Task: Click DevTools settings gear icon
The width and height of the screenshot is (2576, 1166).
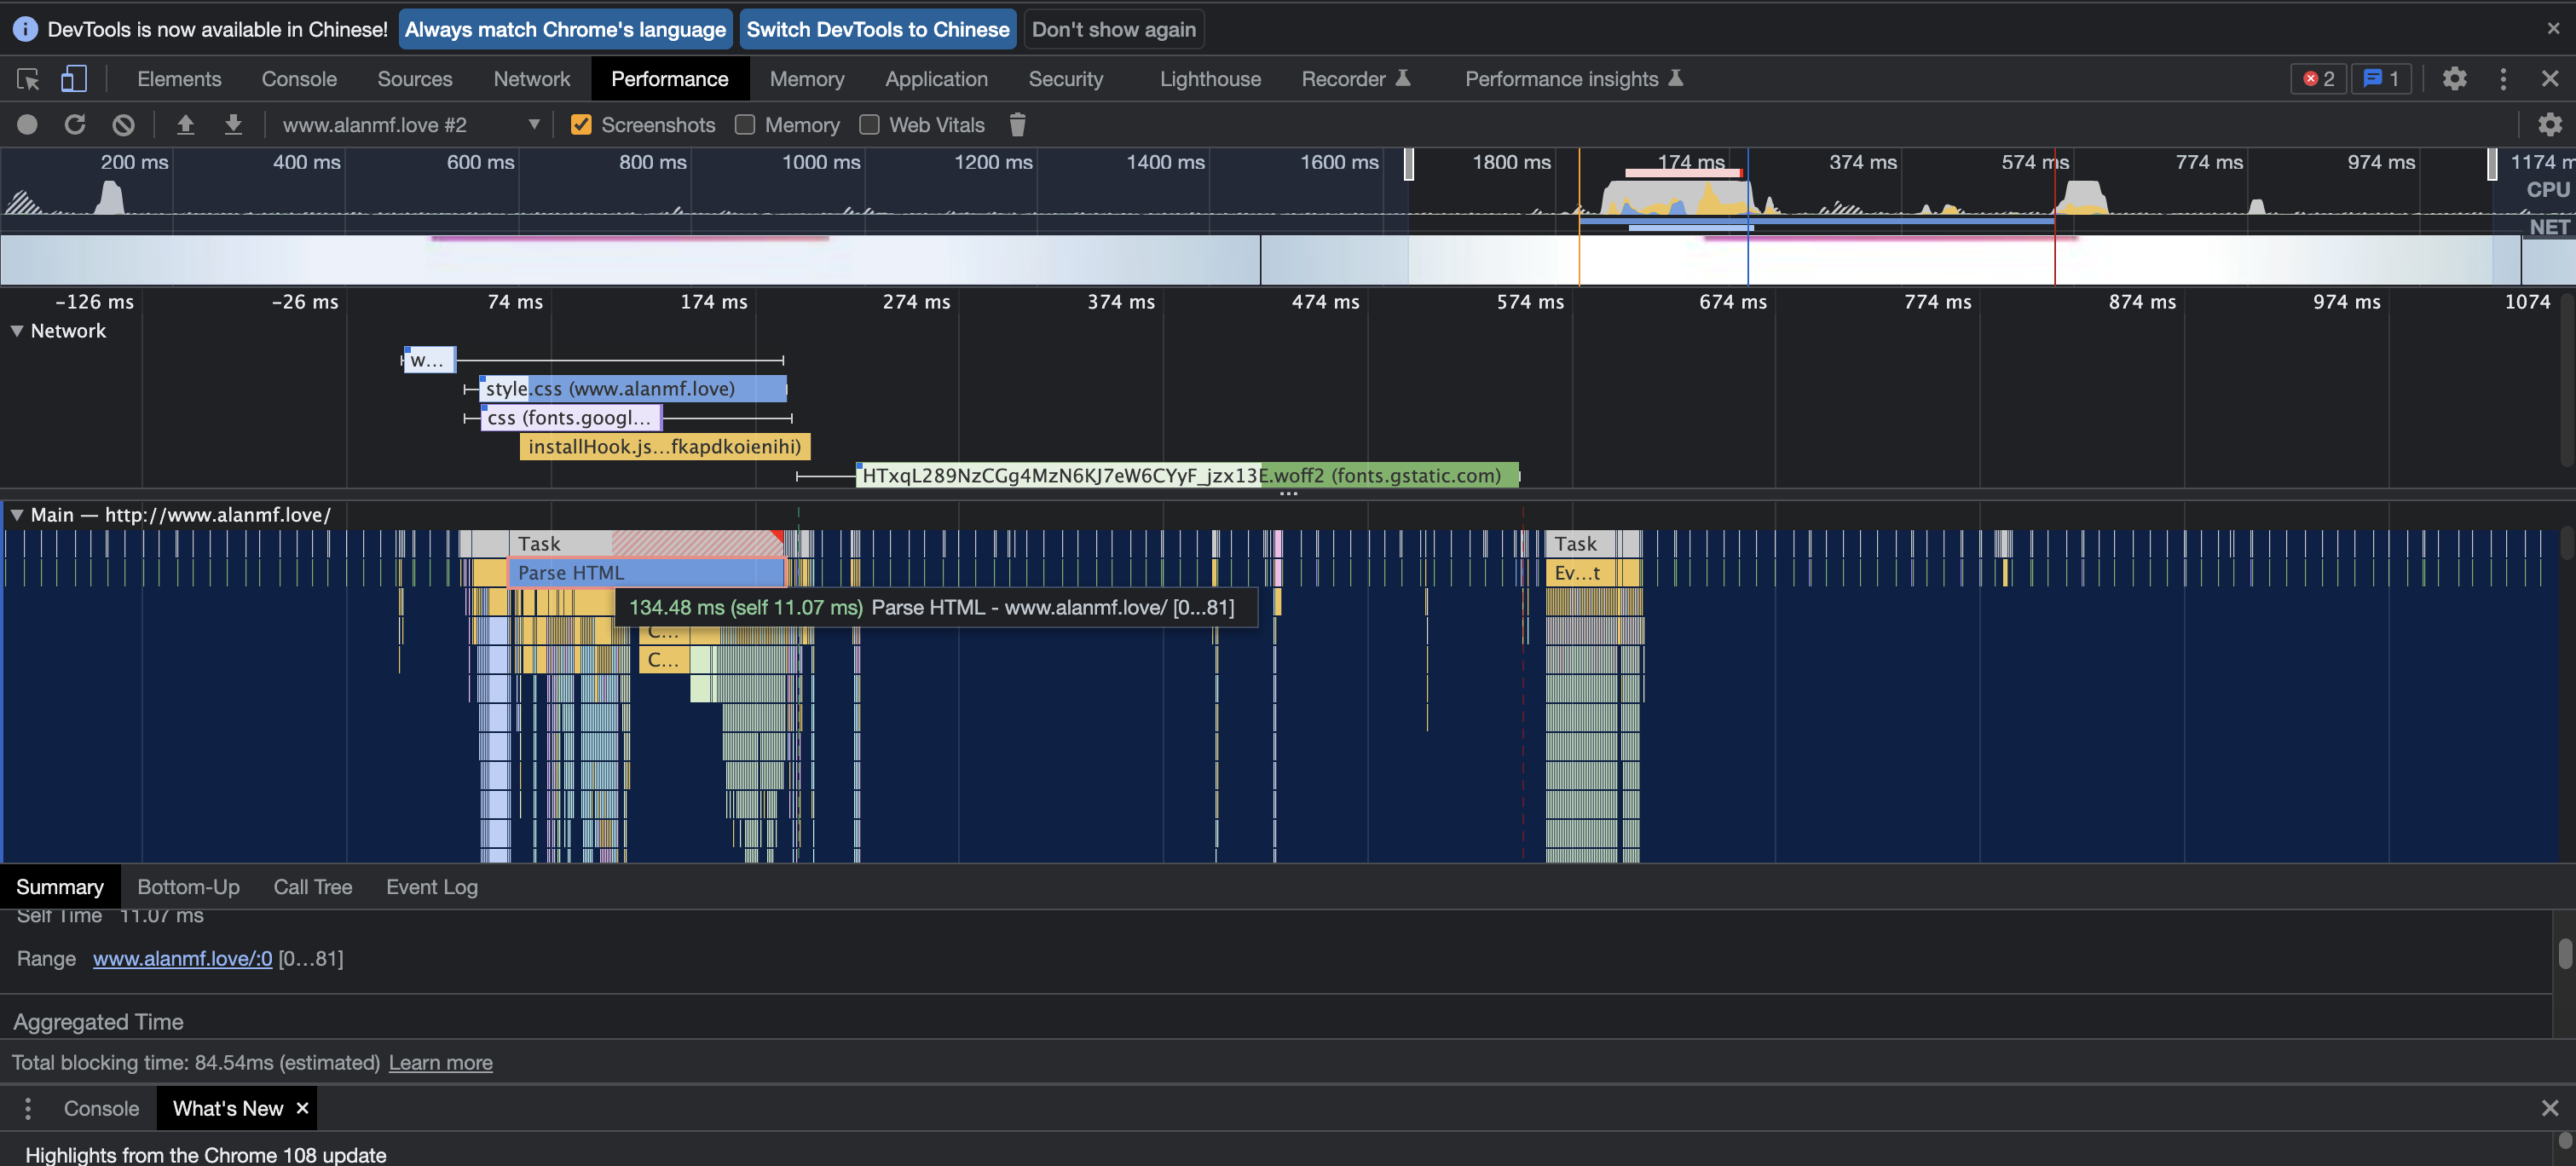Action: (x=2454, y=78)
